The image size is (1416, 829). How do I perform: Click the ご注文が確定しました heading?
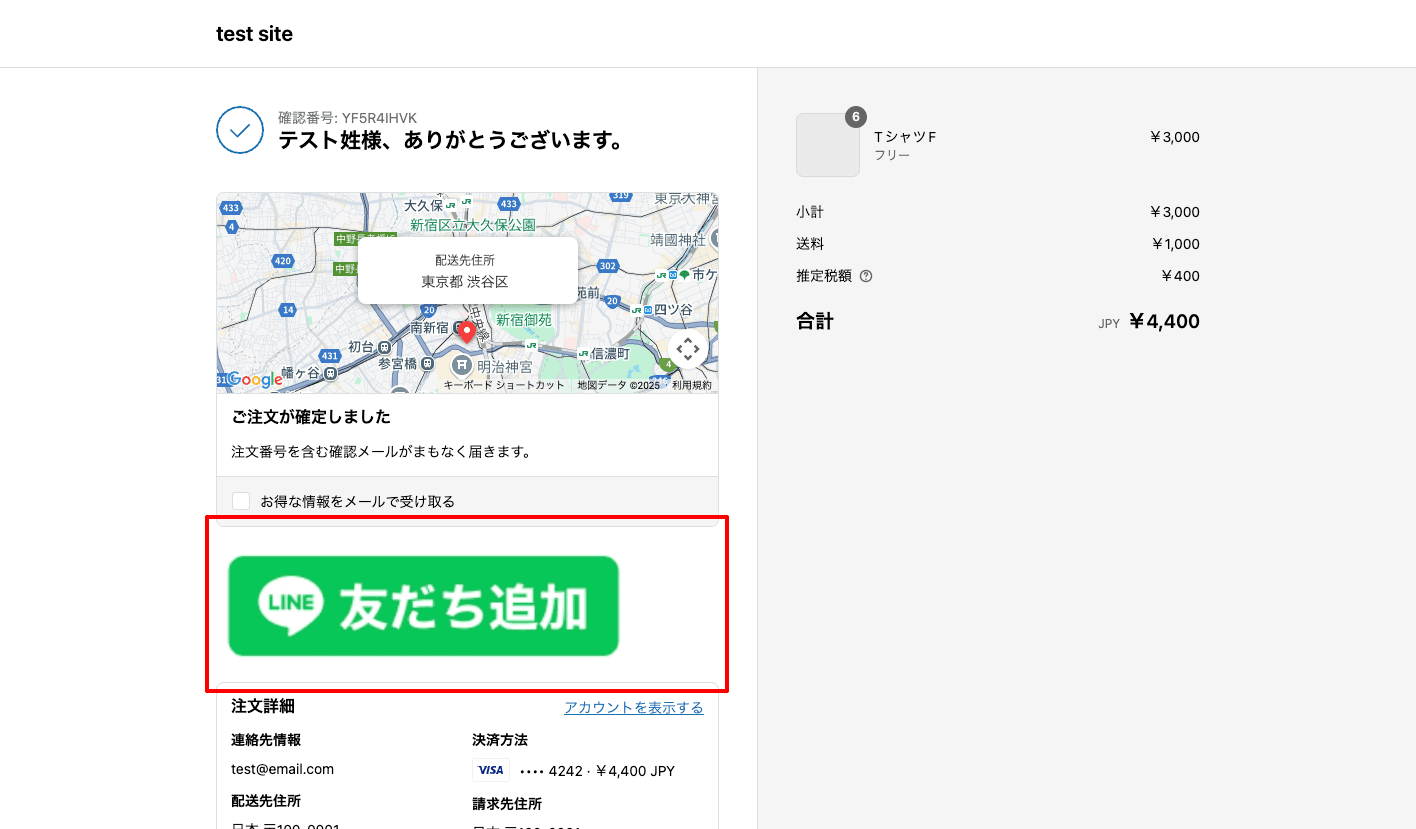[311, 417]
